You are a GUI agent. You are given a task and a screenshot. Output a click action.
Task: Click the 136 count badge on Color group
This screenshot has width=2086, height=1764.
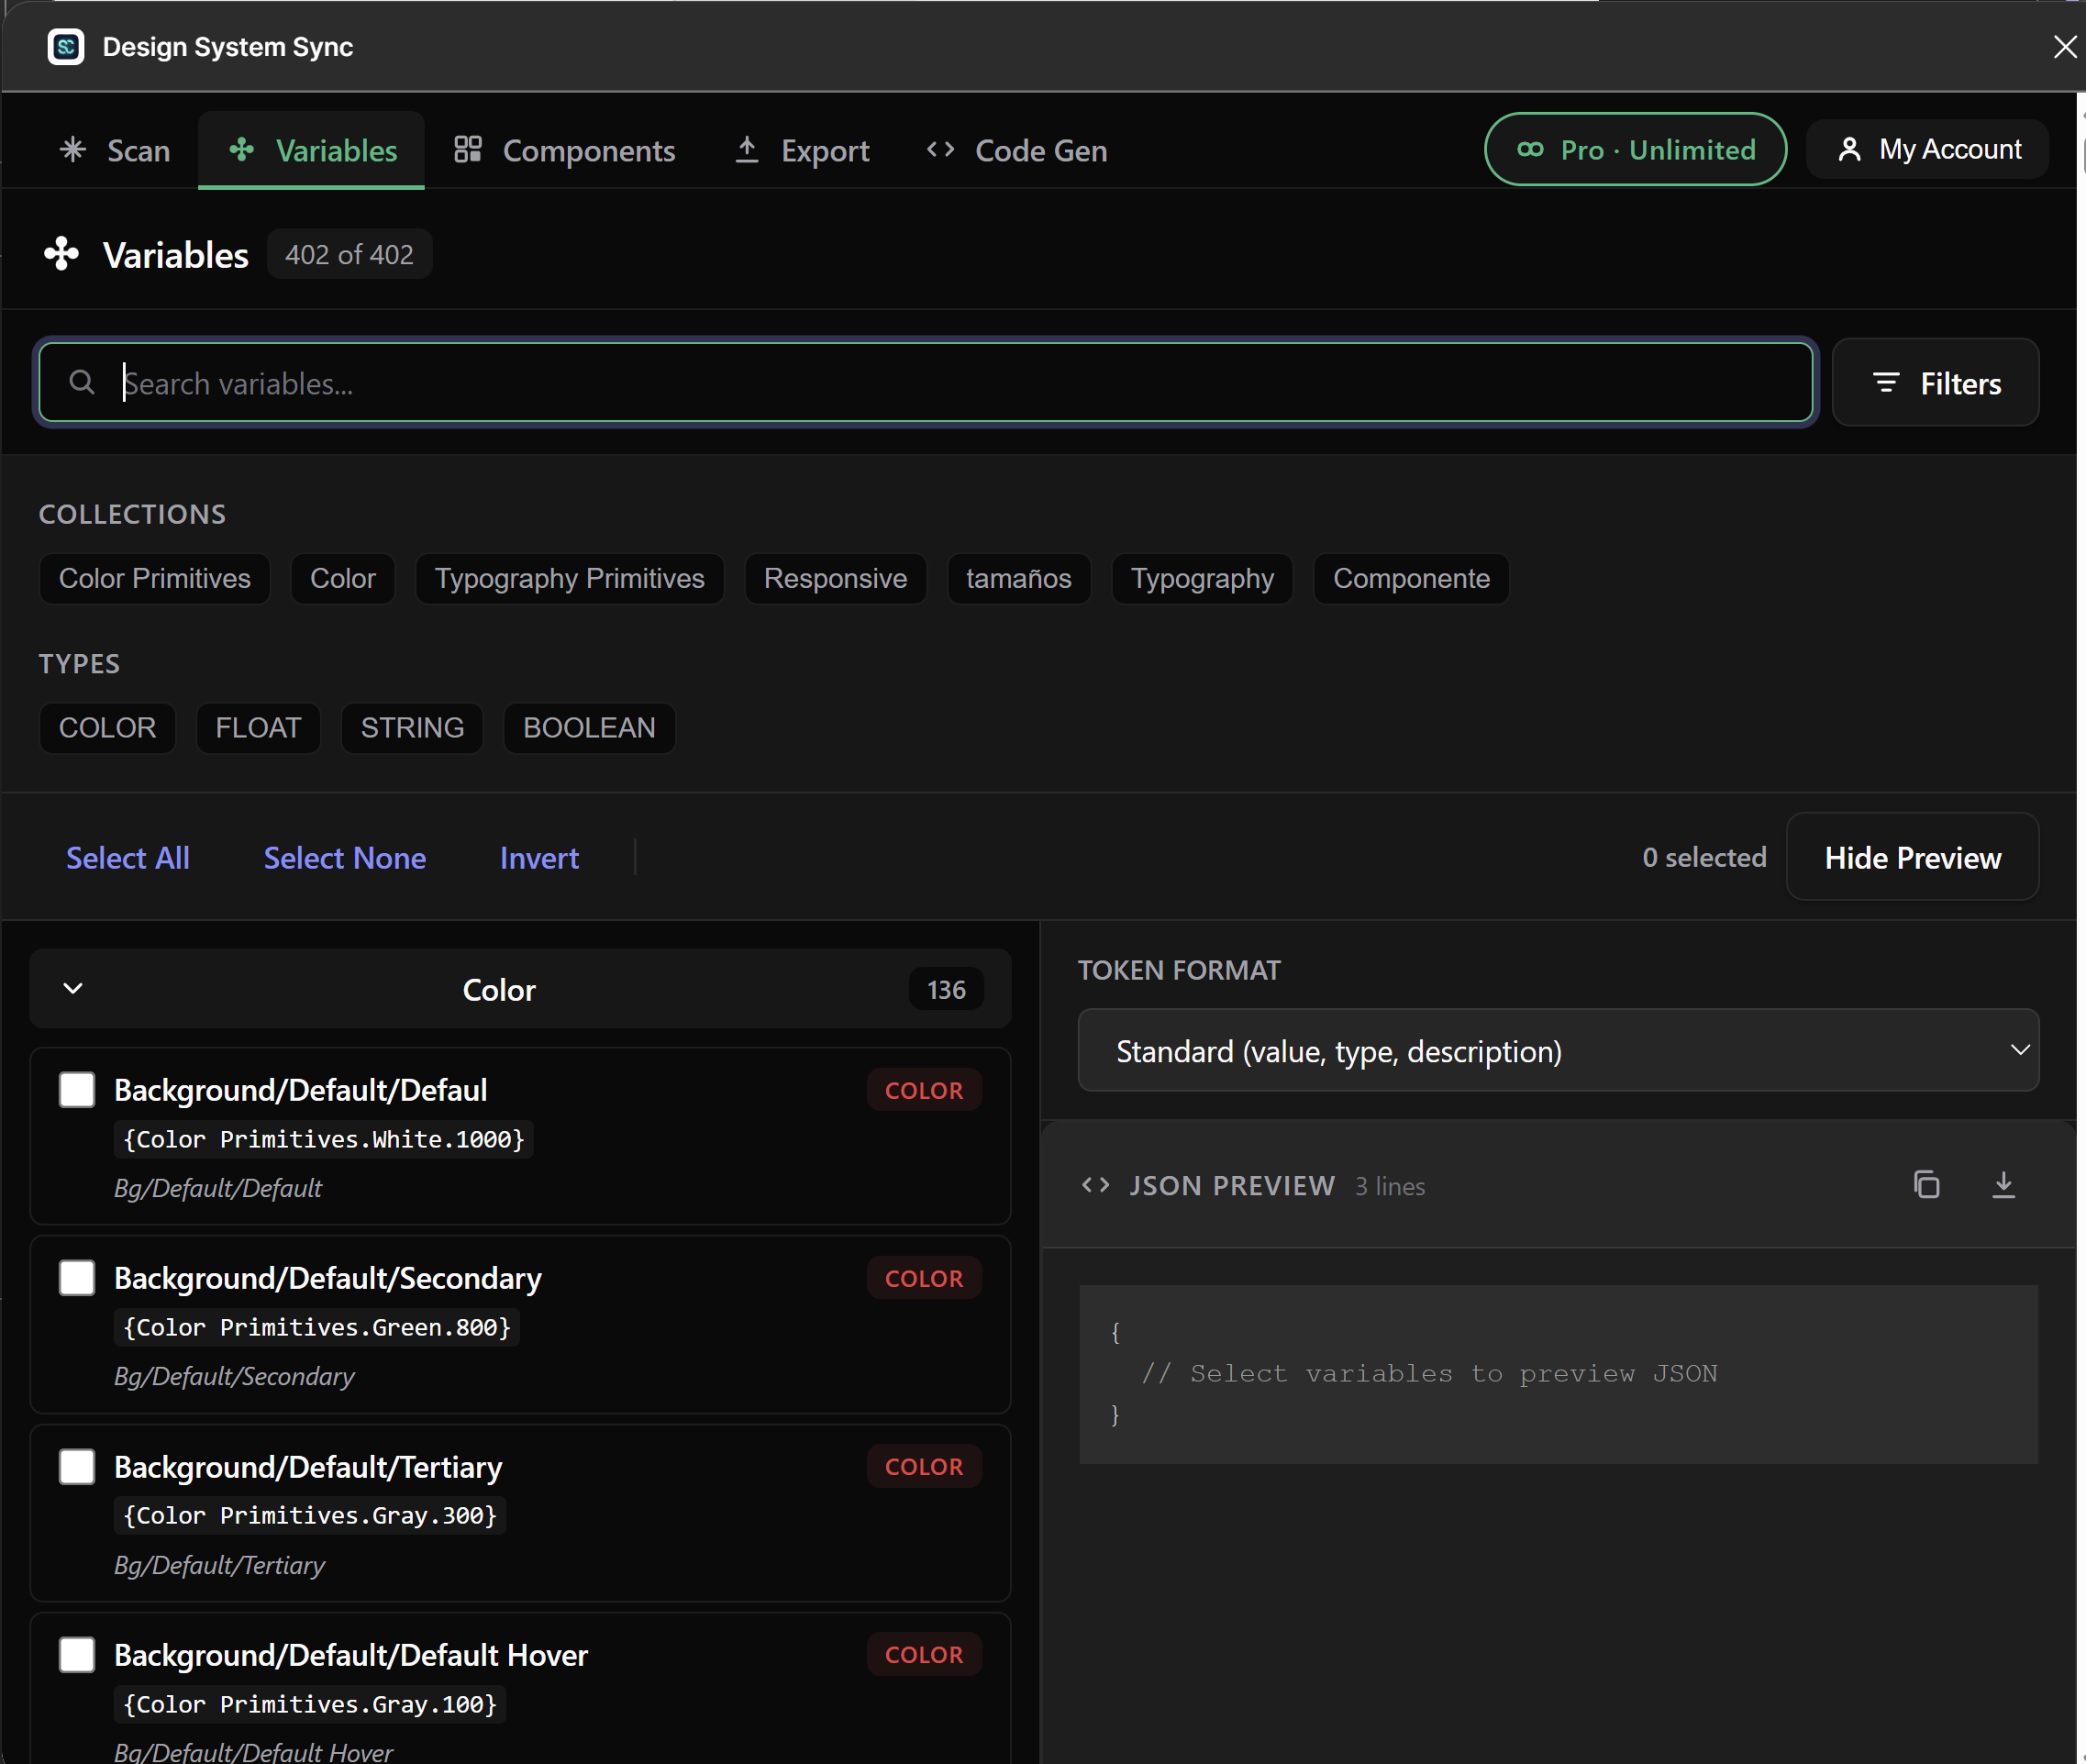[946, 990]
